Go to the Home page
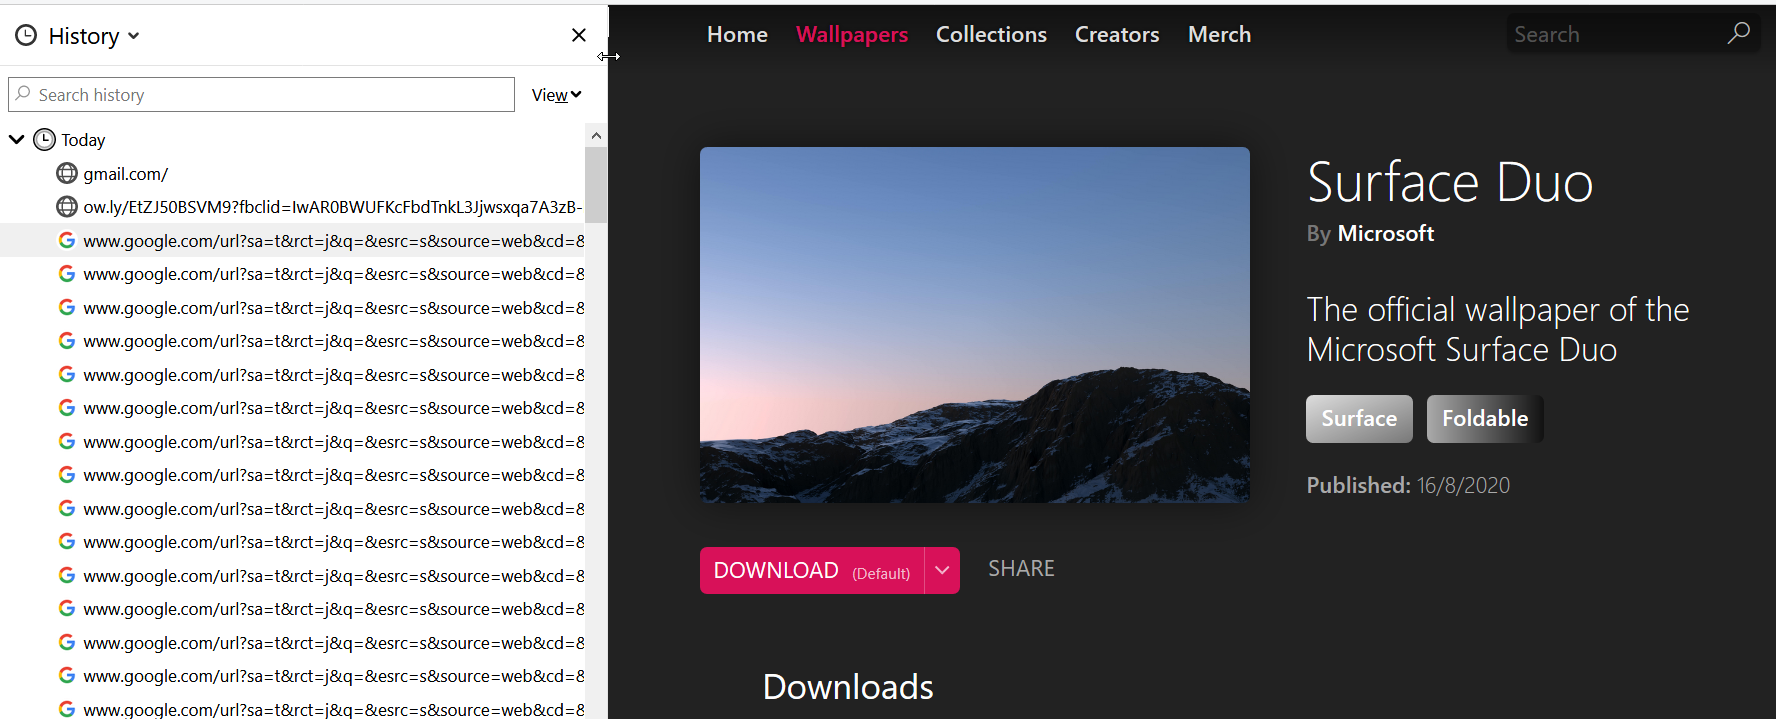The width and height of the screenshot is (1776, 719). 737,34
